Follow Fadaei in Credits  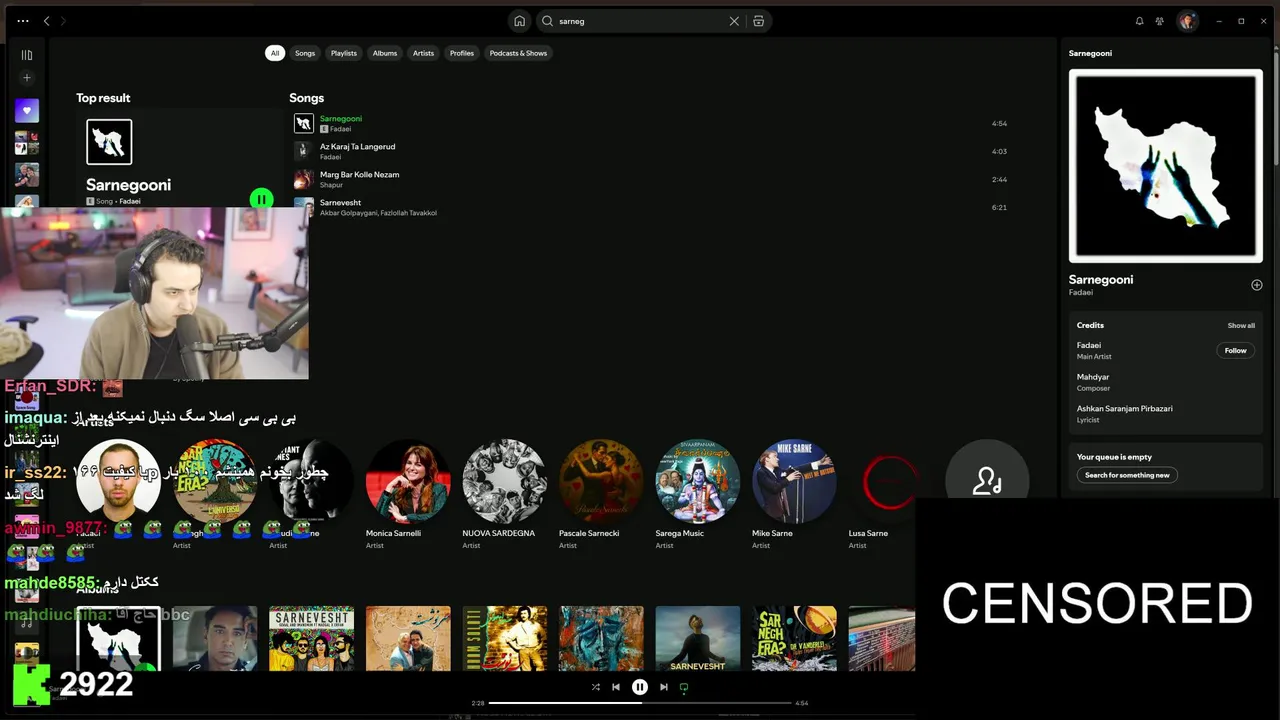tap(1236, 351)
